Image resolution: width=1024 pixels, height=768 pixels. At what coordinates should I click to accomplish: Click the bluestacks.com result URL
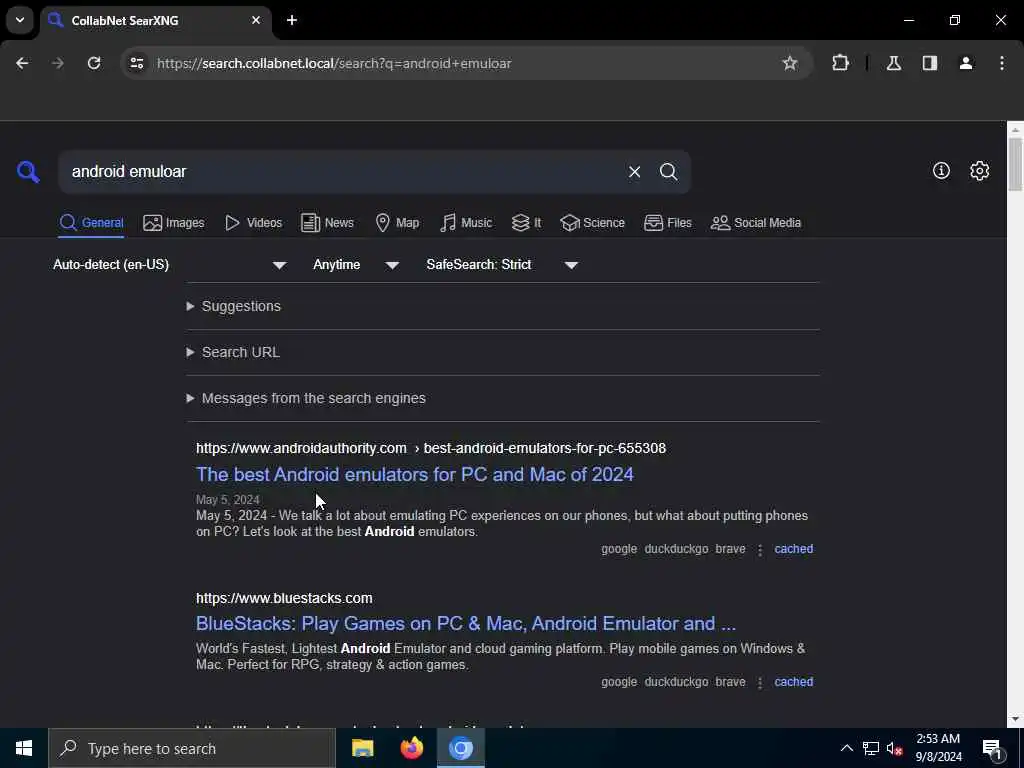pos(284,598)
